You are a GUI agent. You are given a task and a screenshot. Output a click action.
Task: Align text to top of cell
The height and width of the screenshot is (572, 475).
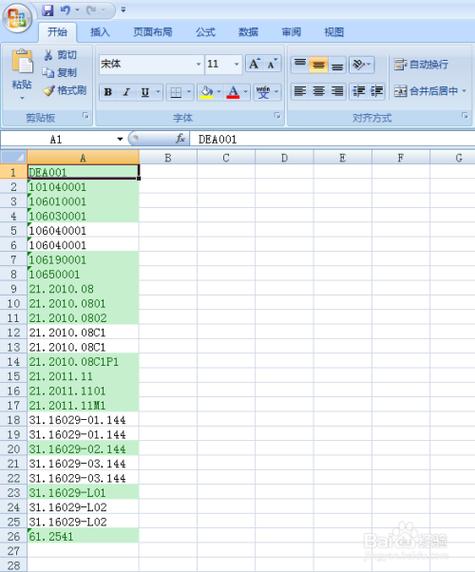[x=300, y=65]
